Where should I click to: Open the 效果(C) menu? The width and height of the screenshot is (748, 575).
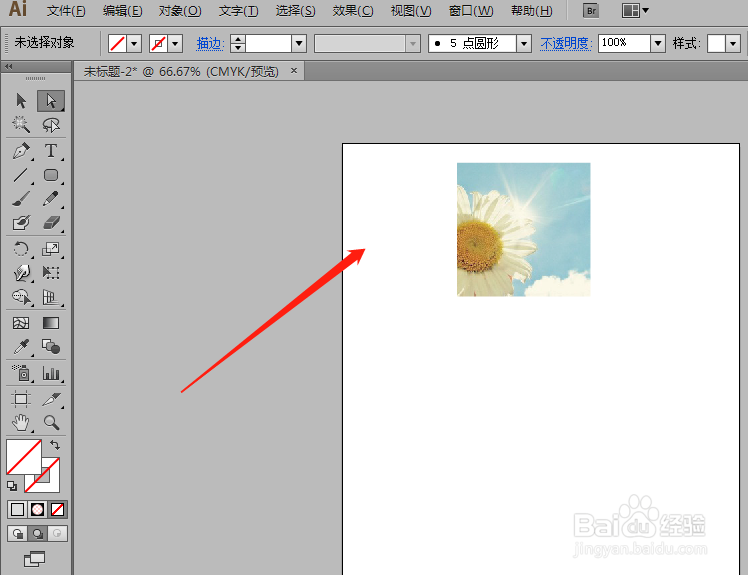(353, 10)
